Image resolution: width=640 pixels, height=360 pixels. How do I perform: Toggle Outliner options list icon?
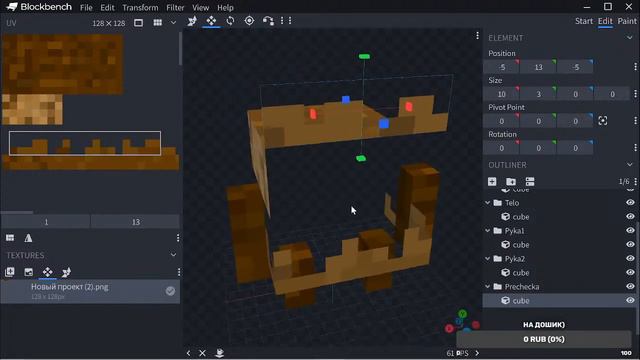pyautogui.click(x=530, y=182)
